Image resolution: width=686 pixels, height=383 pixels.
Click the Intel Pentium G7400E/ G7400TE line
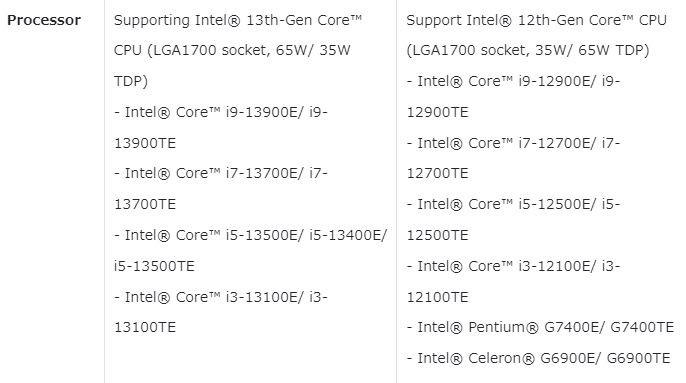pyautogui.click(x=540, y=327)
